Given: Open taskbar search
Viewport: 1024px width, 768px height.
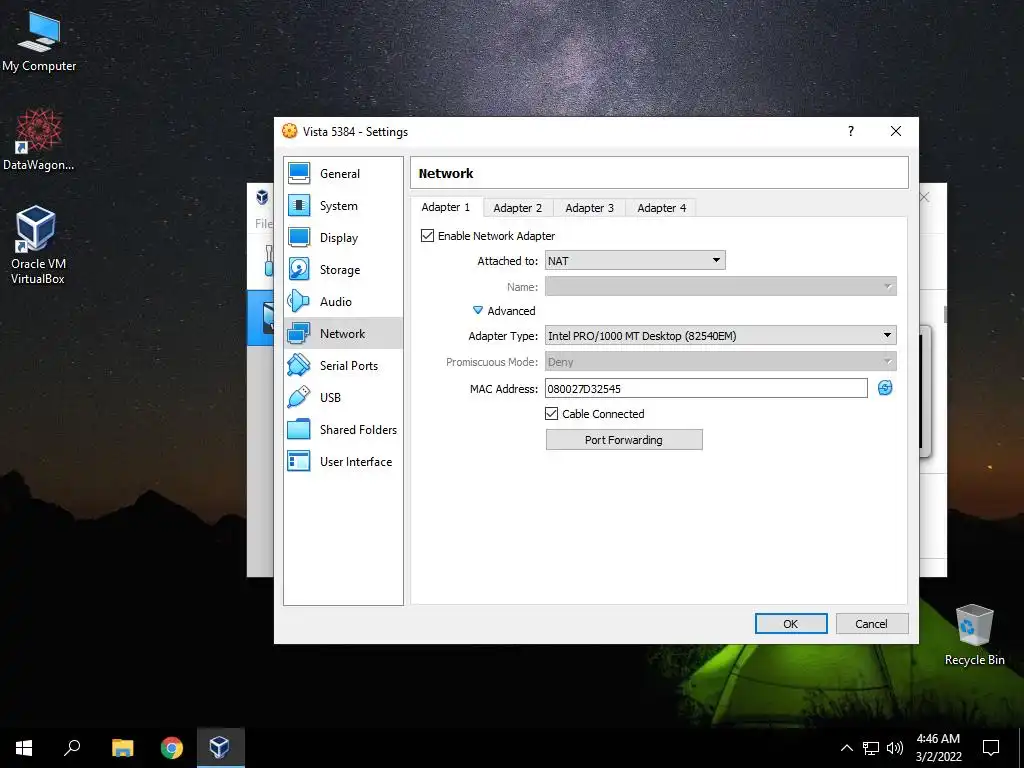Looking at the screenshot, I should click(x=72, y=748).
